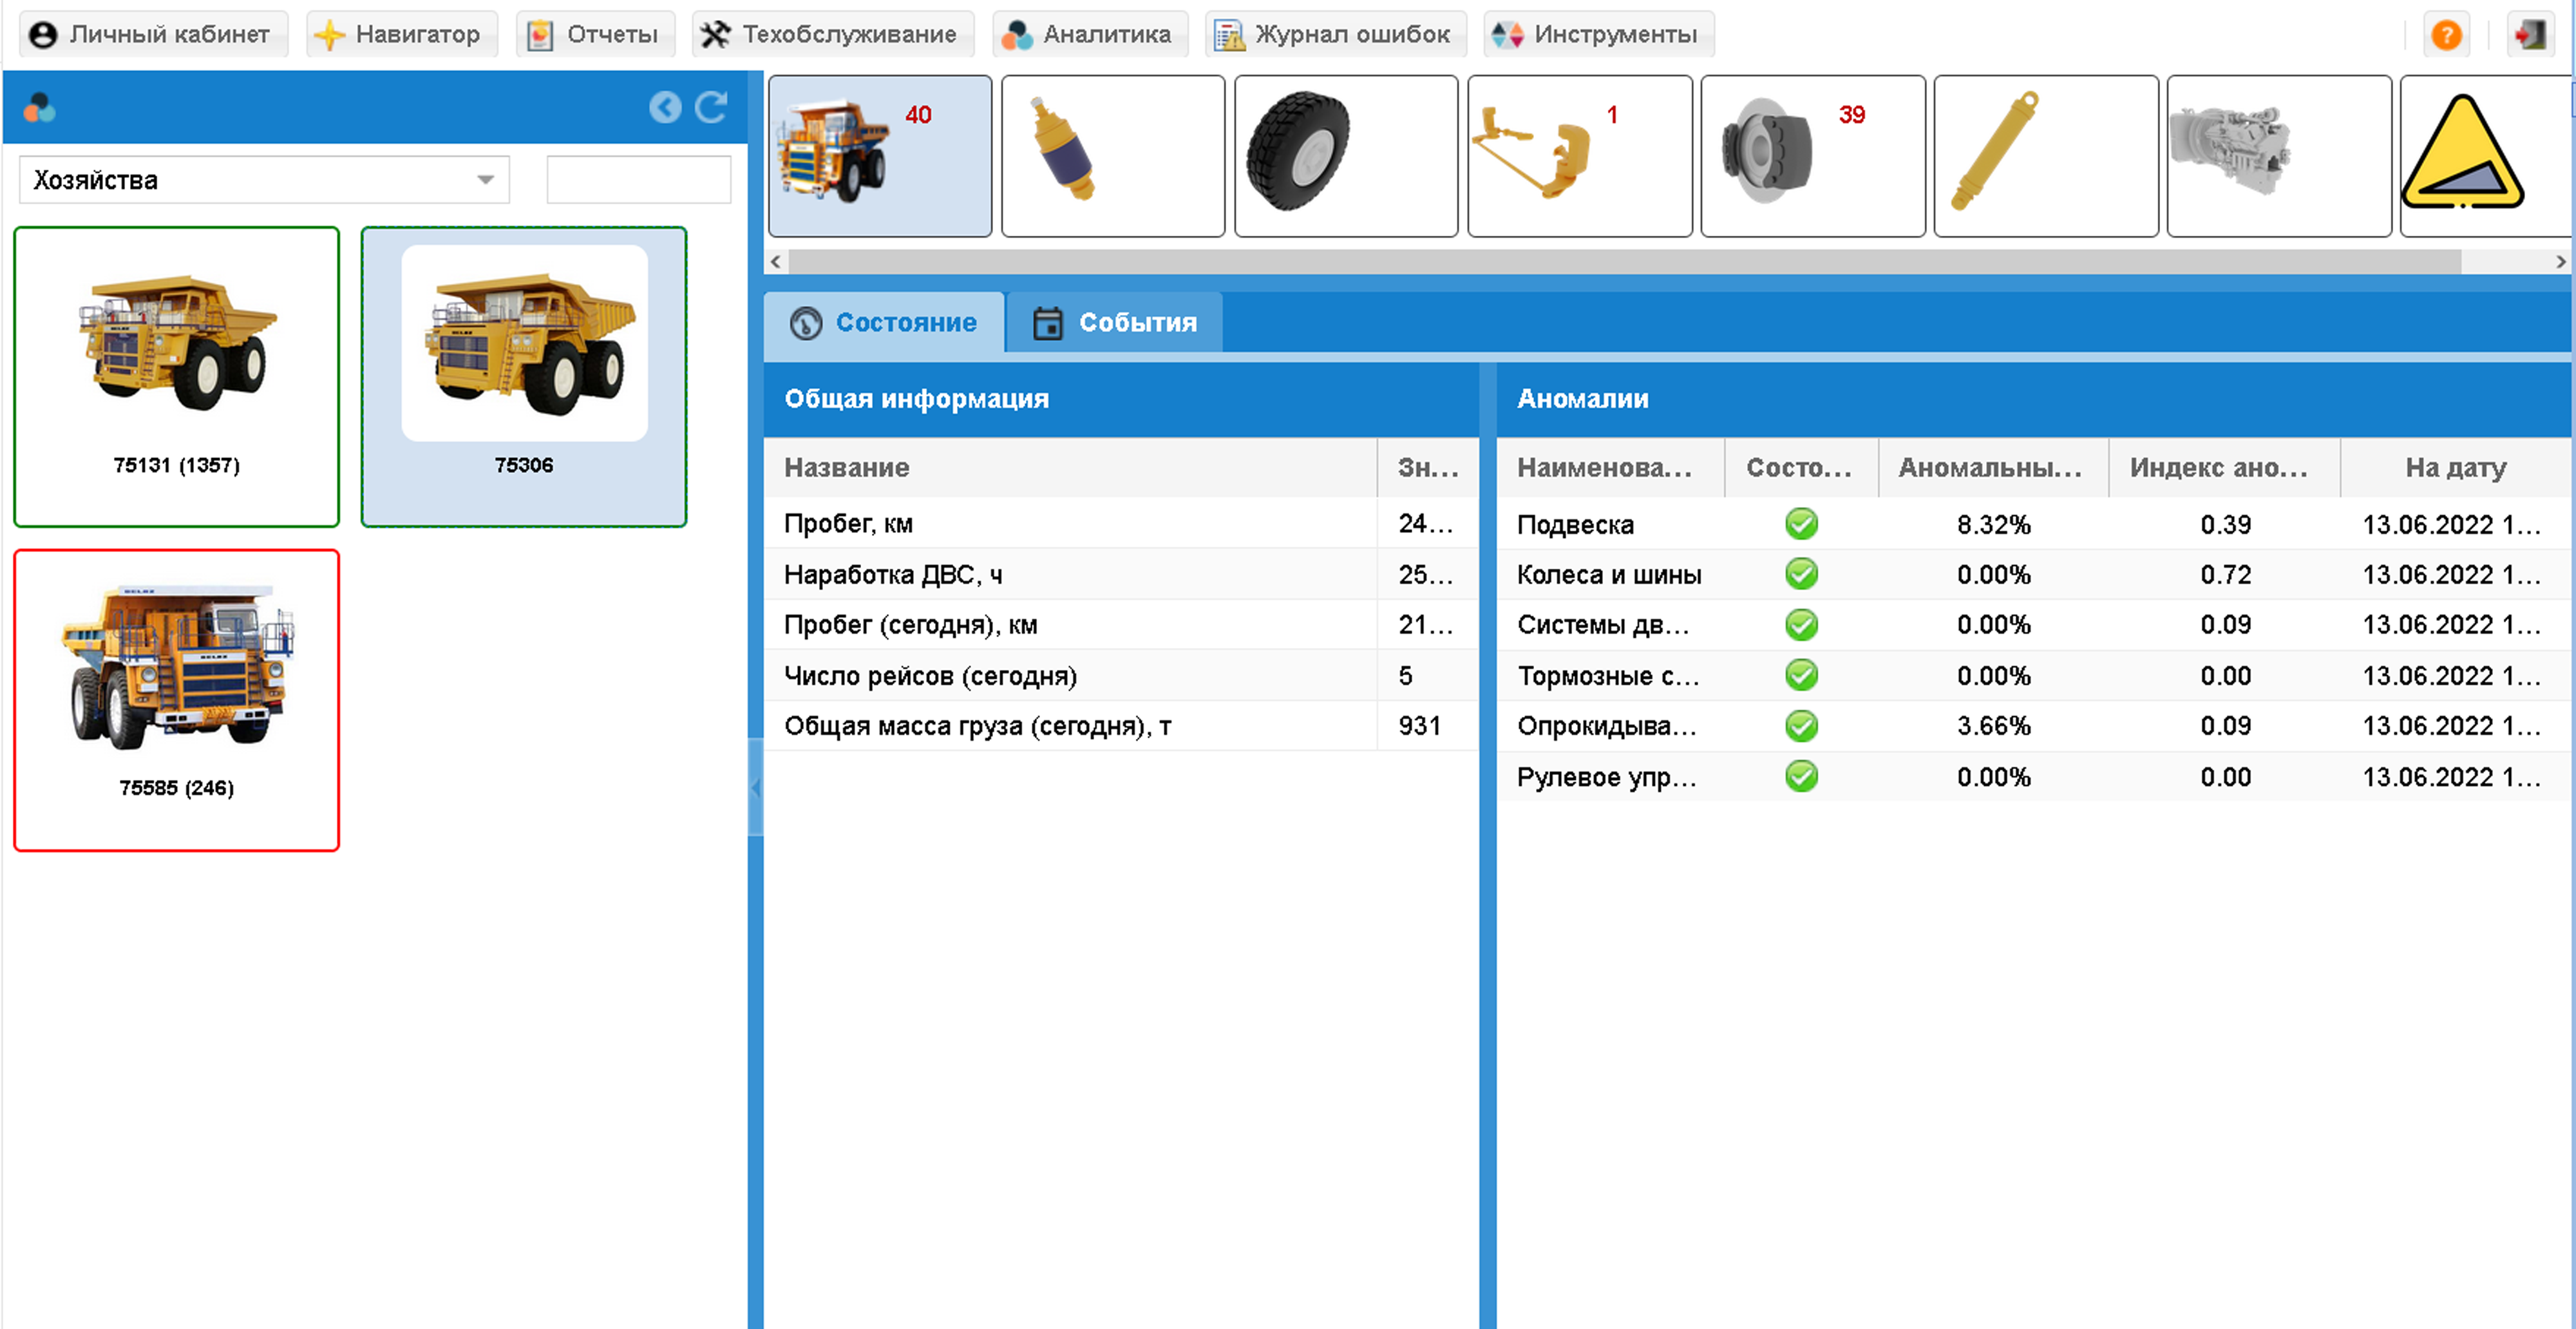Click green status check for Опрокидыва...
The height and width of the screenshot is (1329, 2576).
[x=1801, y=726]
